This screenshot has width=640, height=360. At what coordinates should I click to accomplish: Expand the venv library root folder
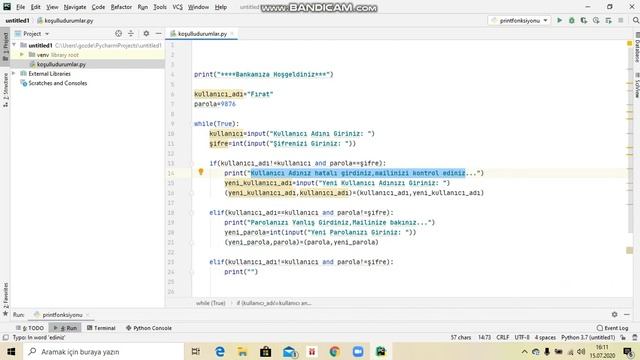(x=22, y=54)
